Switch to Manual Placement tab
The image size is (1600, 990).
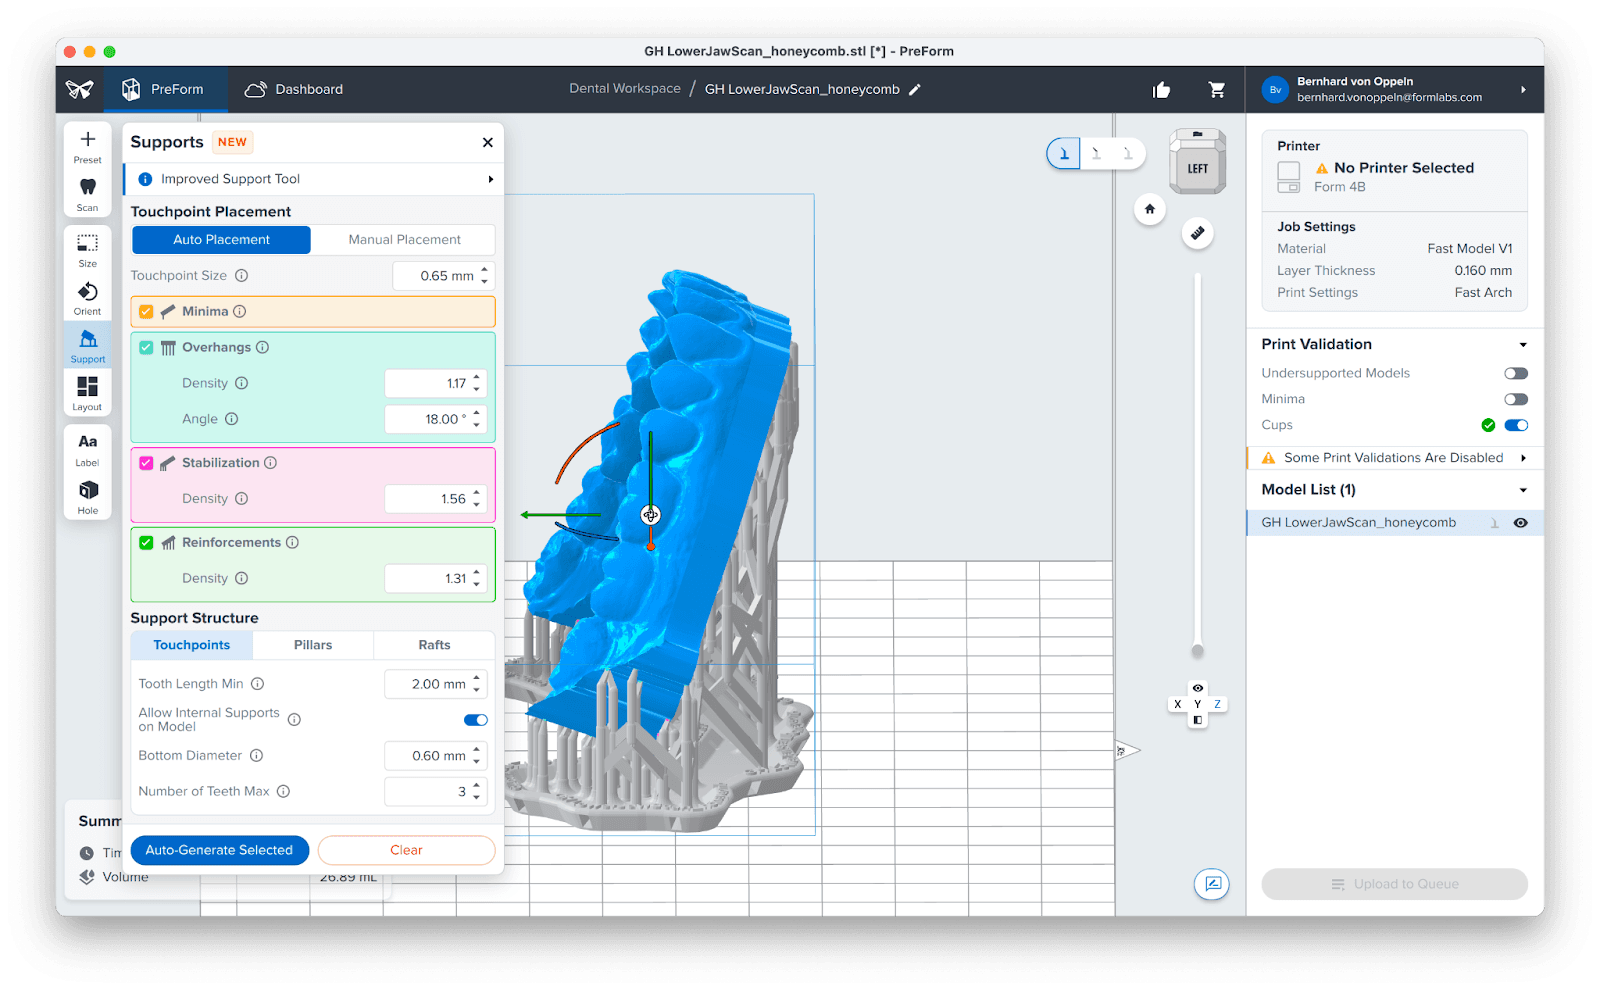click(x=404, y=240)
